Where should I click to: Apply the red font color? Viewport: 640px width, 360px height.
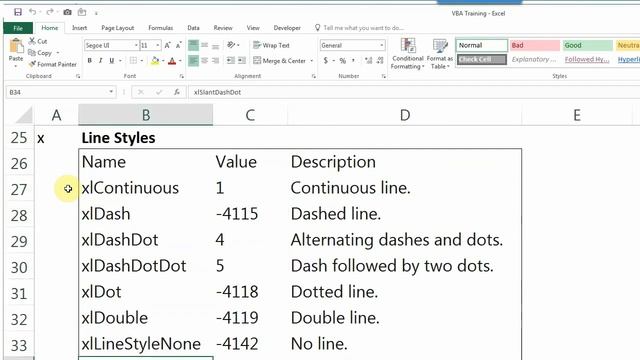coord(172,61)
